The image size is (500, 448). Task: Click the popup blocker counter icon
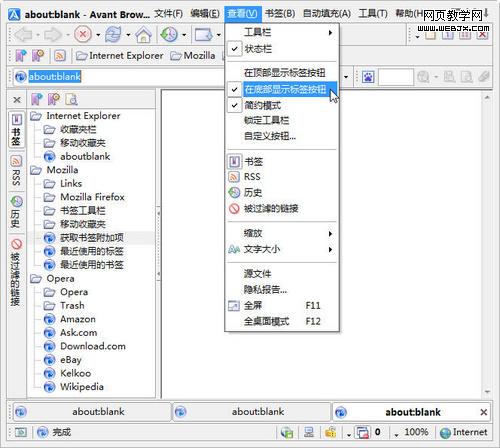click(x=363, y=432)
